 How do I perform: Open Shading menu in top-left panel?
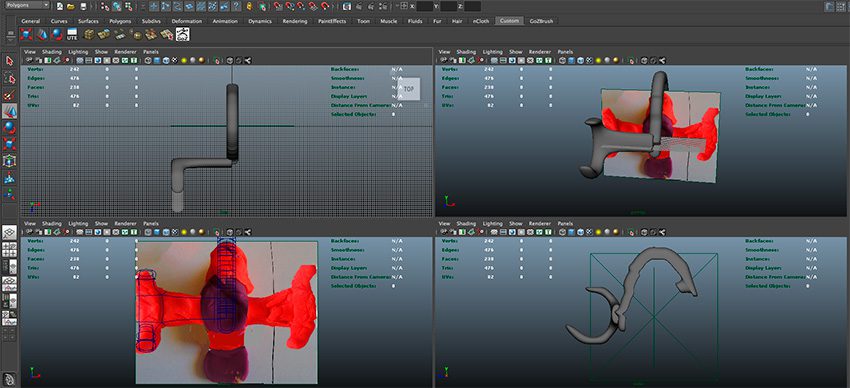[52, 52]
